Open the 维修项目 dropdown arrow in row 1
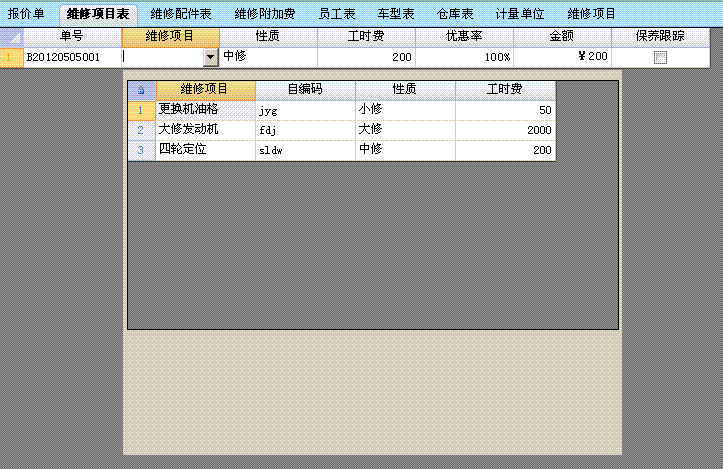This screenshot has width=723, height=469. [210, 57]
